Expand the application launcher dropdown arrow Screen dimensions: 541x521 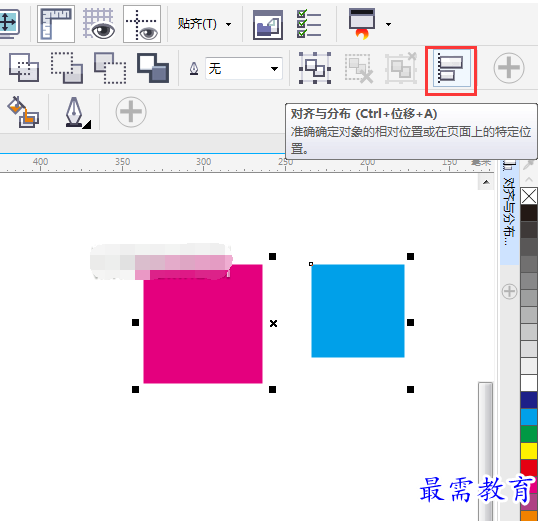(x=388, y=24)
